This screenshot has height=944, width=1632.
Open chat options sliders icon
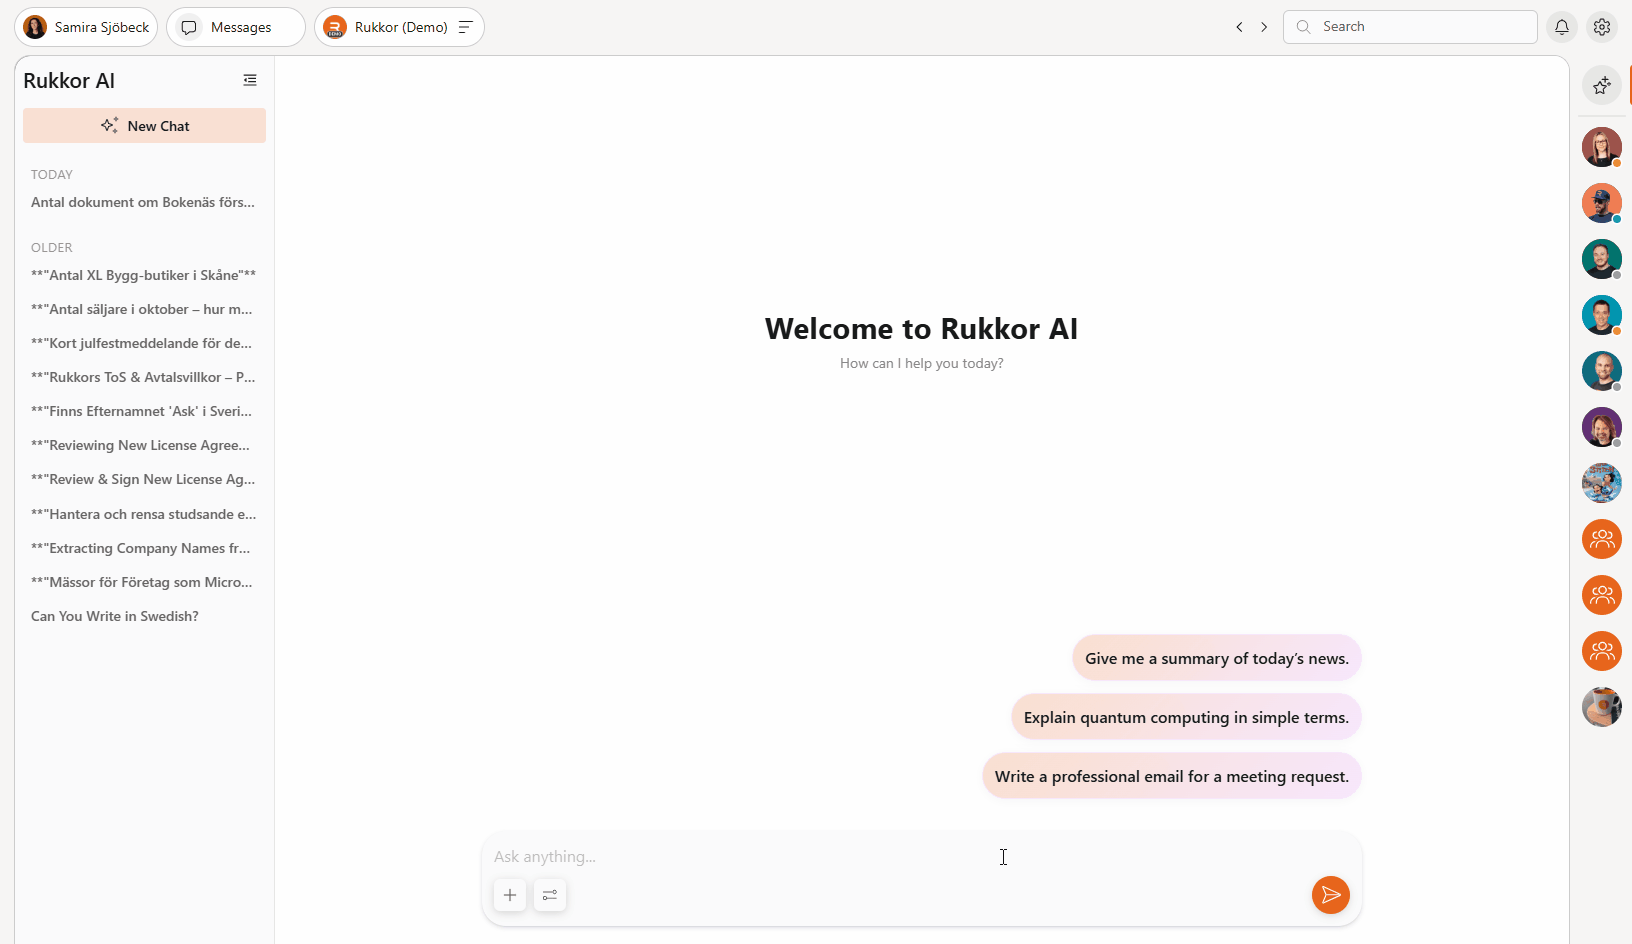550,895
